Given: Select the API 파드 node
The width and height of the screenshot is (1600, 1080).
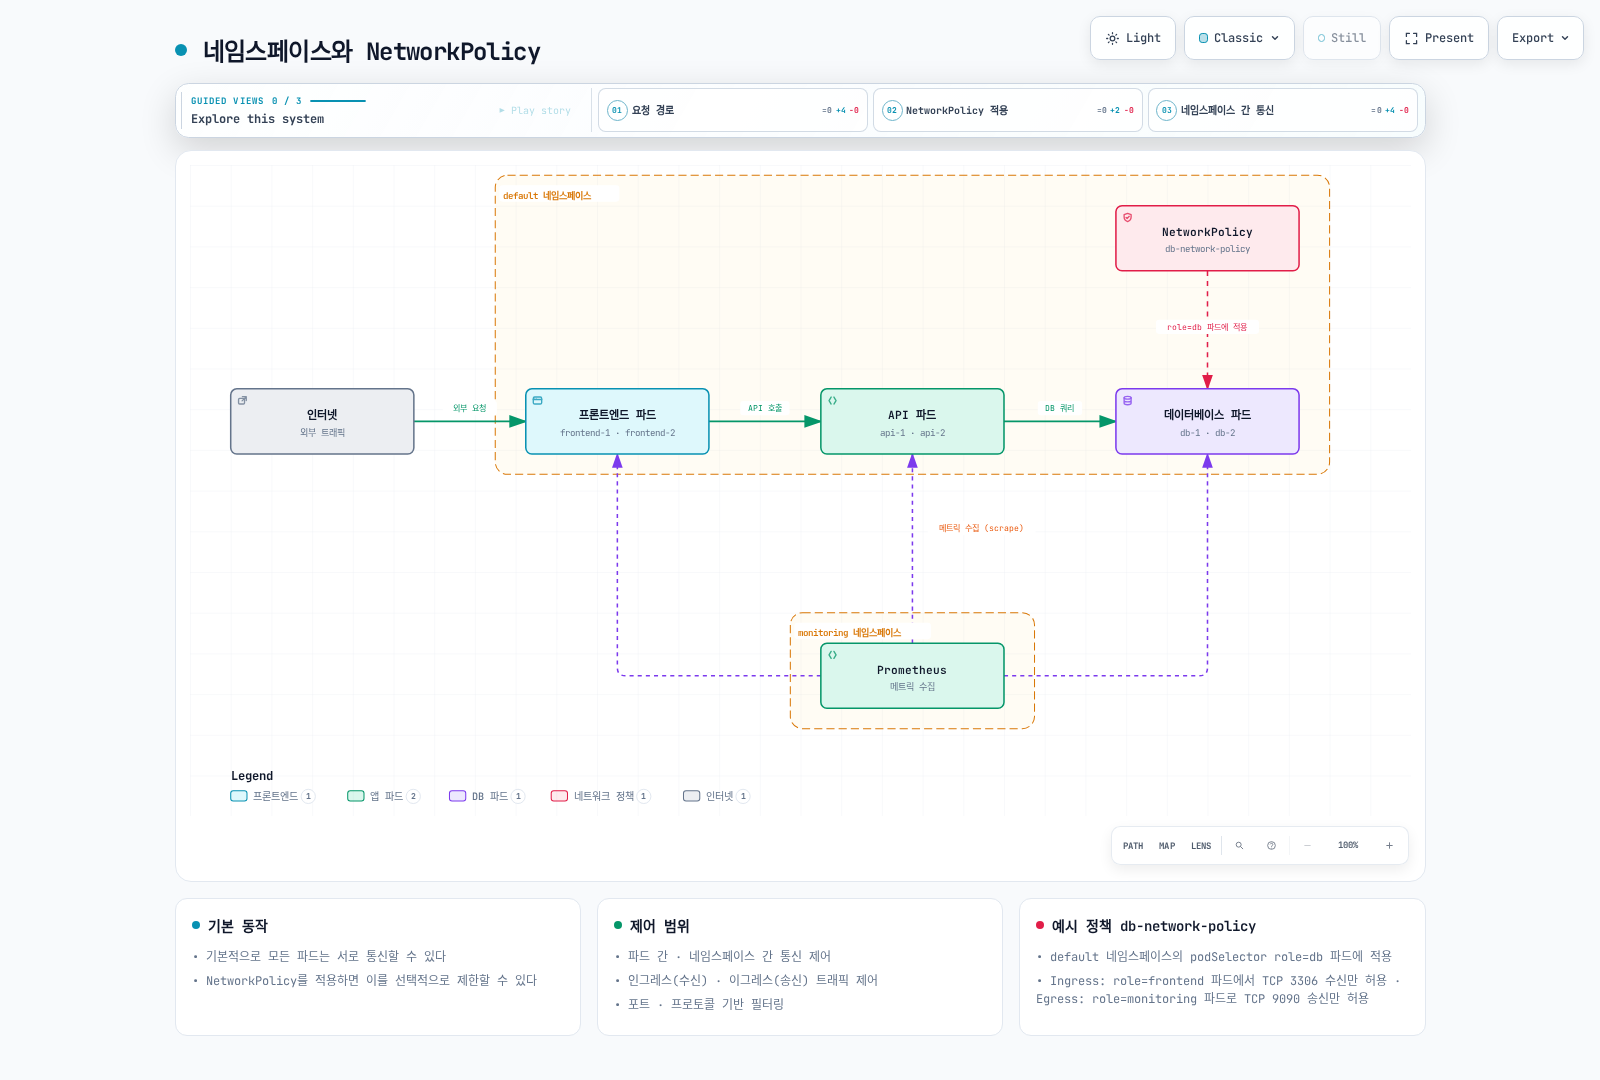Looking at the screenshot, I should pyautogui.click(x=912, y=421).
